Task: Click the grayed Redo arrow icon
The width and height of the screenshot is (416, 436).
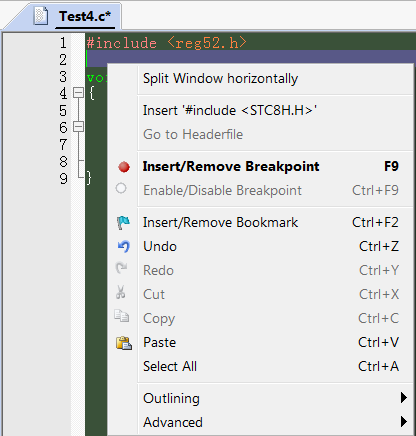Action: pos(121,268)
